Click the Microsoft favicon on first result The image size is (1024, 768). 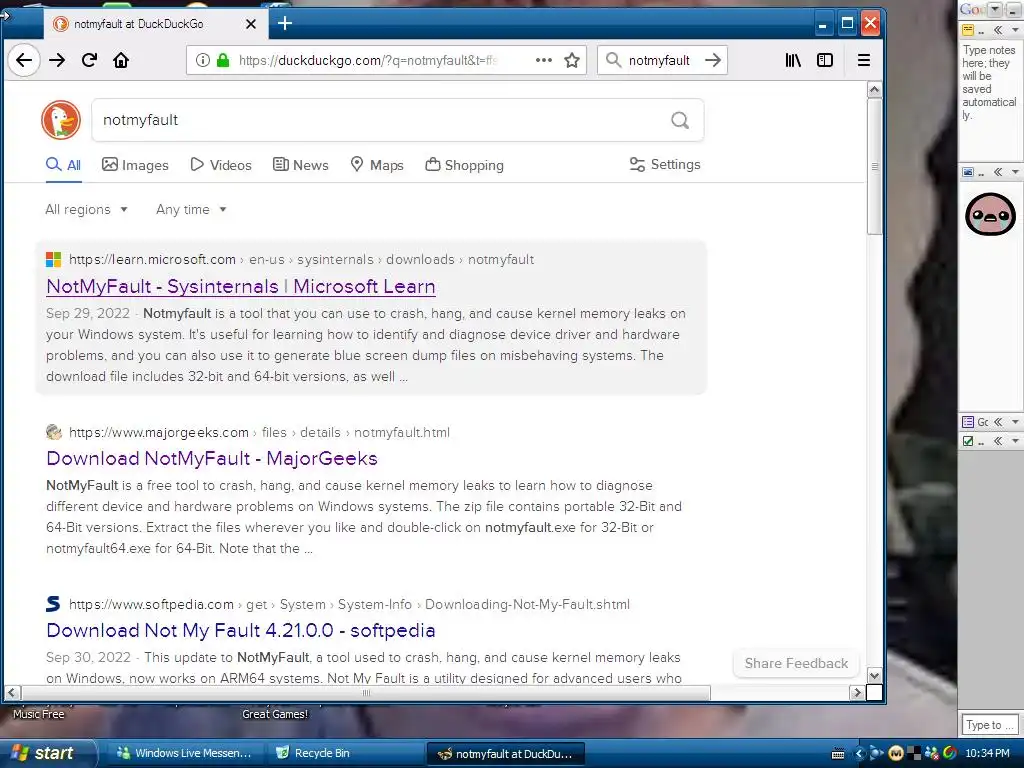point(54,259)
